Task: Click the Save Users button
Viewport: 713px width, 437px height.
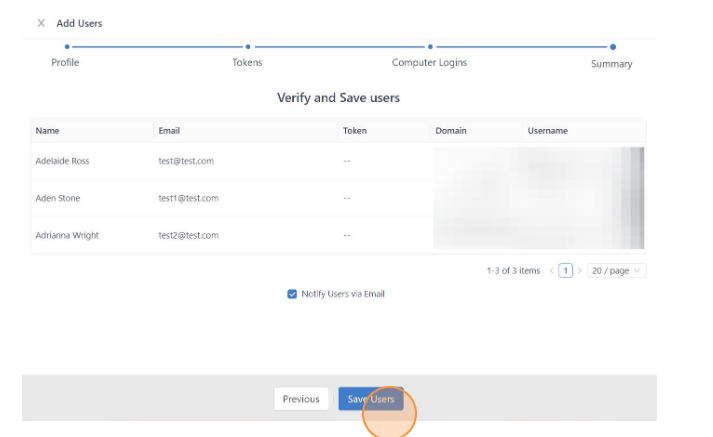Action: point(370,399)
